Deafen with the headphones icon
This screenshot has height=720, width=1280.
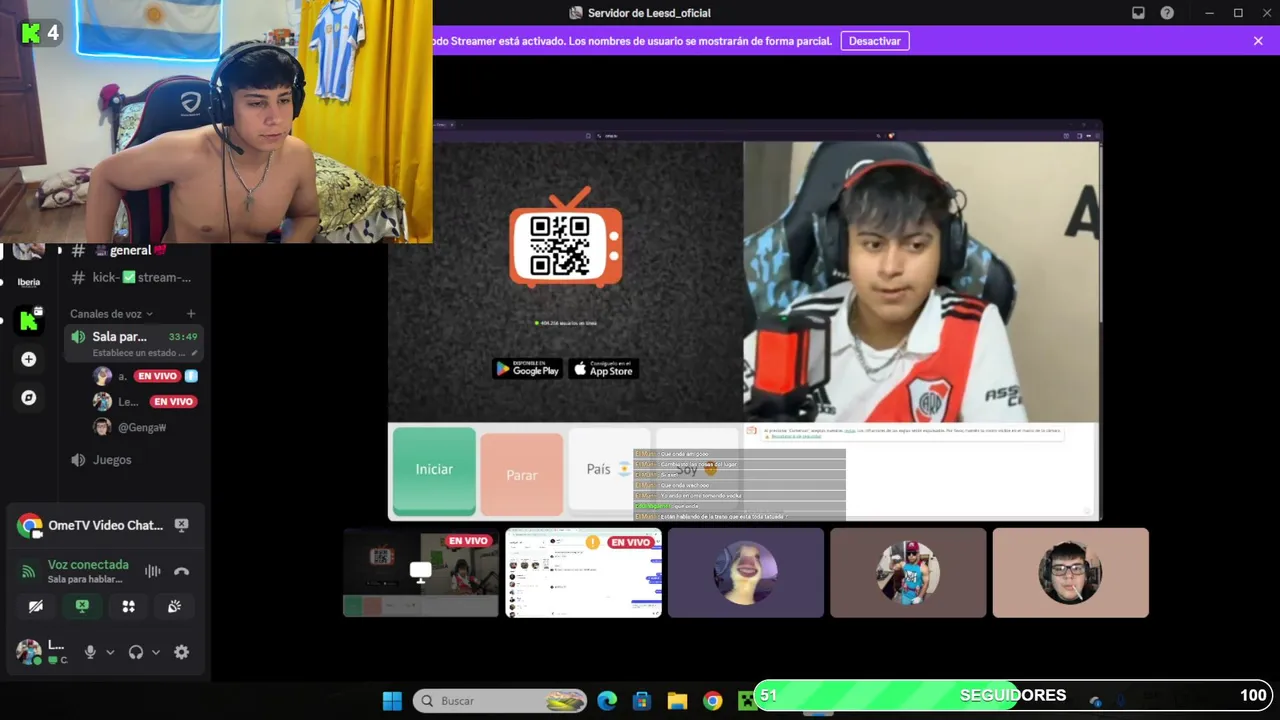[136, 652]
